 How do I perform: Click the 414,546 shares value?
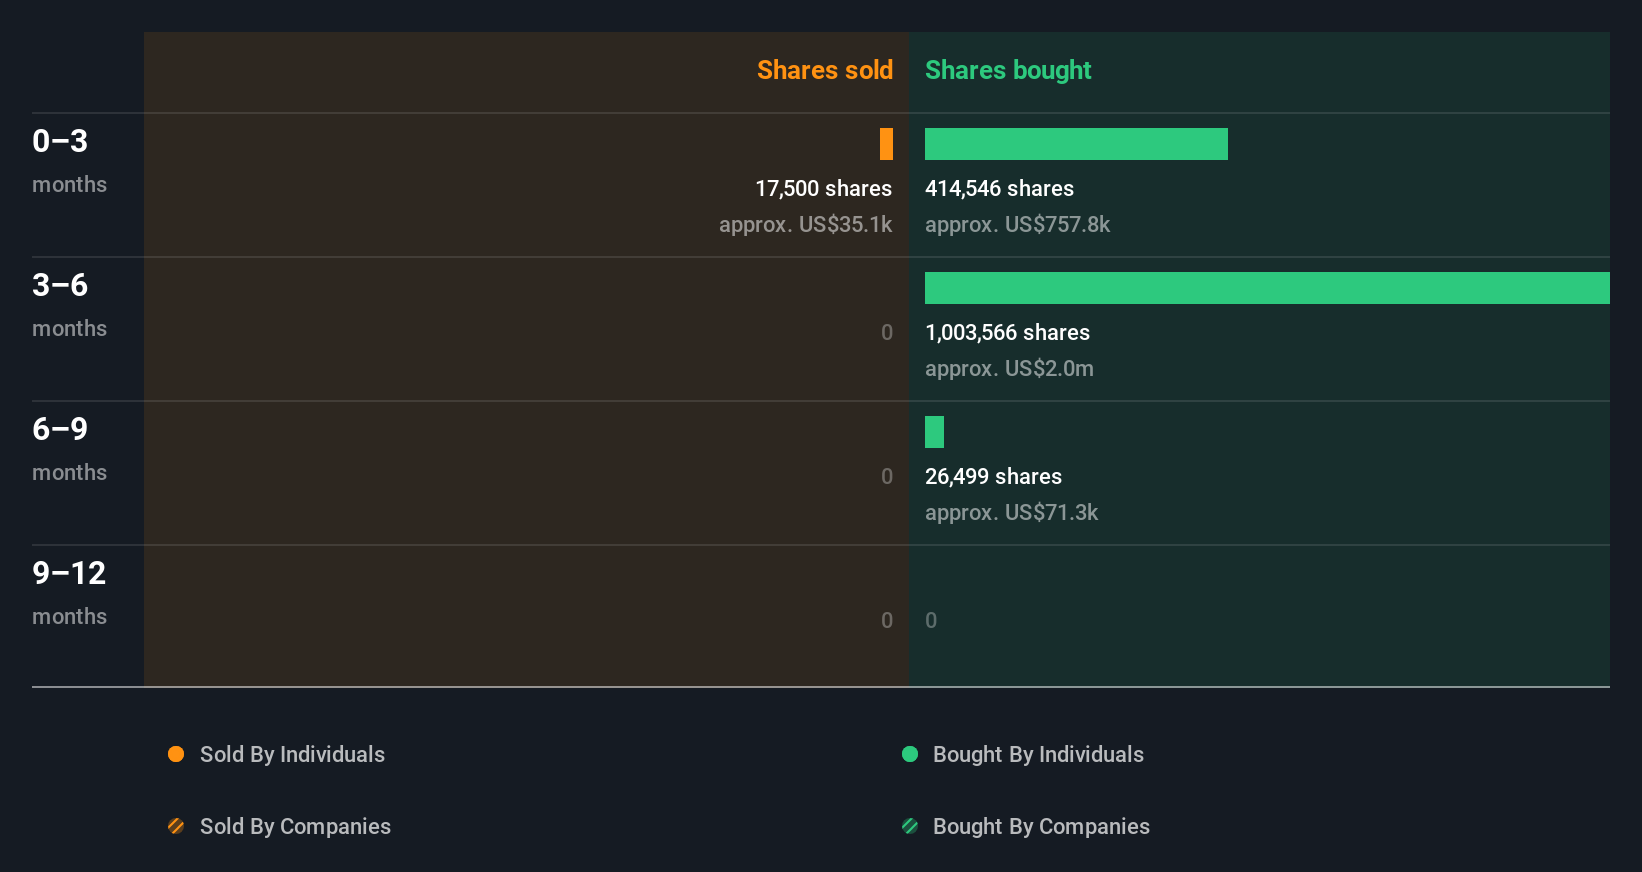pos(999,188)
